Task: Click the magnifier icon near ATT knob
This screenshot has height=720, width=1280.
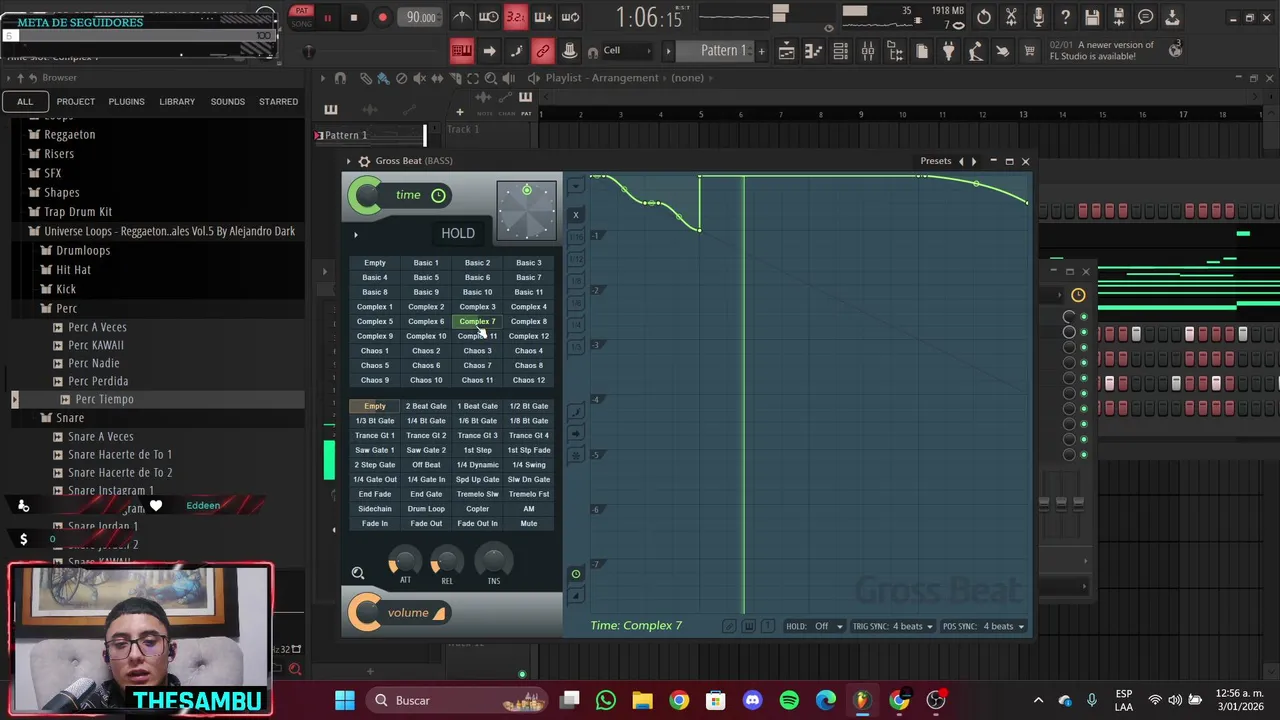Action: [x=357, y=573]
